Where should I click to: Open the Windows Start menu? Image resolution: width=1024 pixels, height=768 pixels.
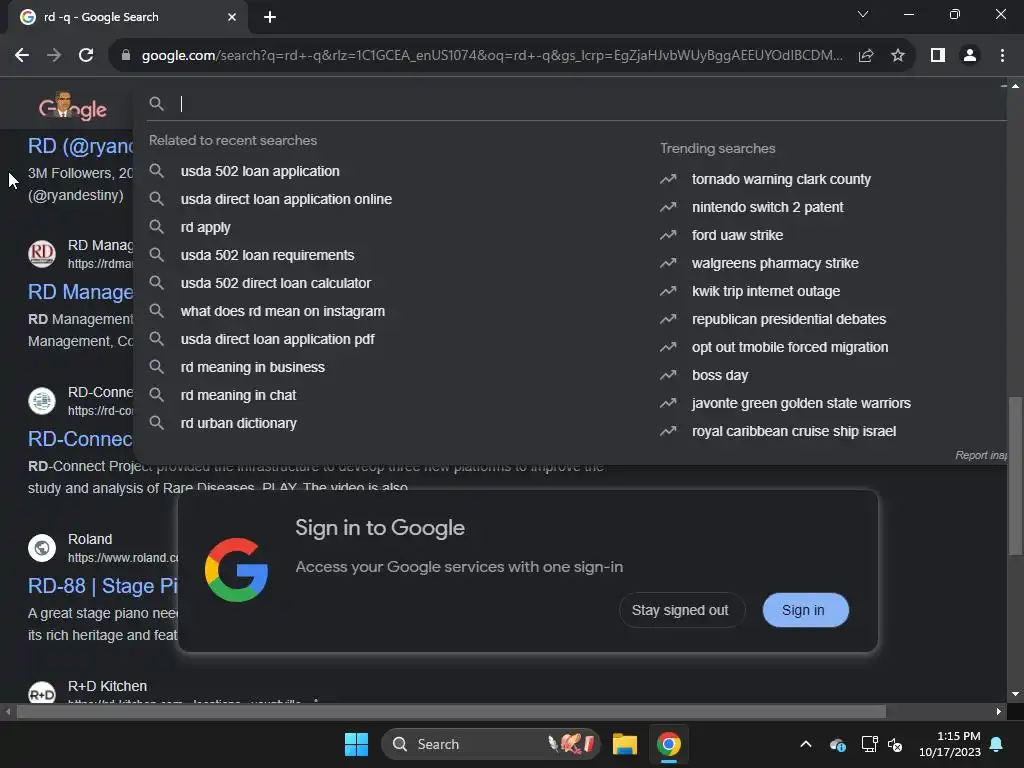click(x=356, y=744)
